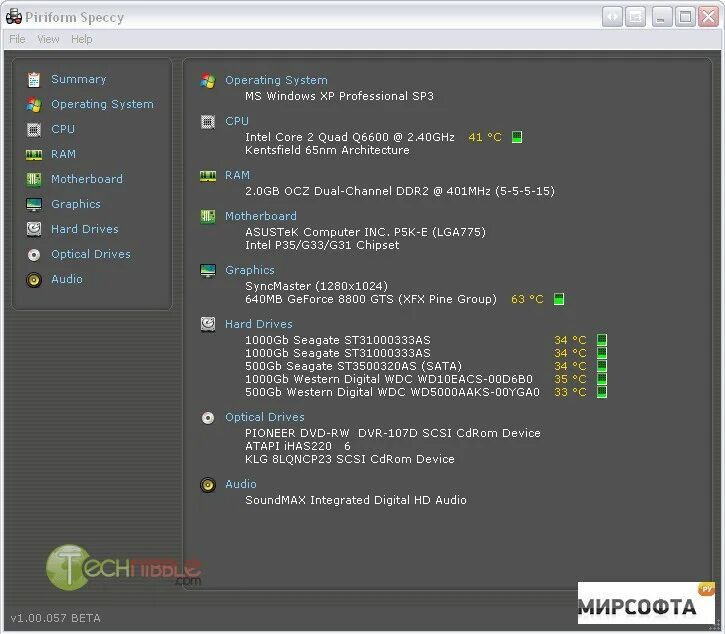Click the PIONEER DVD-RW DVR-107D text
Image resolution: width=725 pixels, height=634 pixels.
pyautogui.click(x=393, y=433)
